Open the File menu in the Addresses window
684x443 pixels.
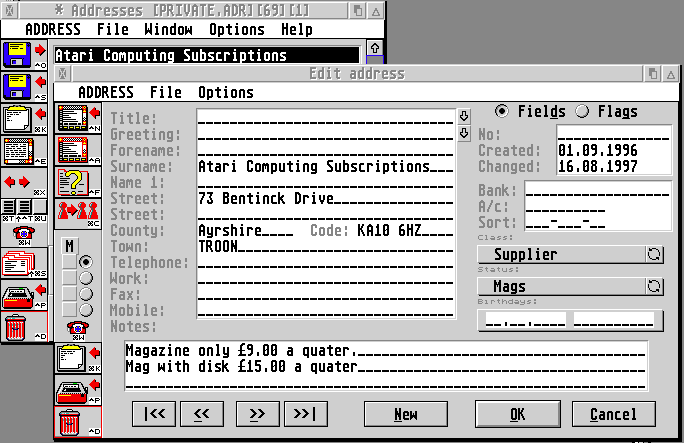tap(113, 30)
